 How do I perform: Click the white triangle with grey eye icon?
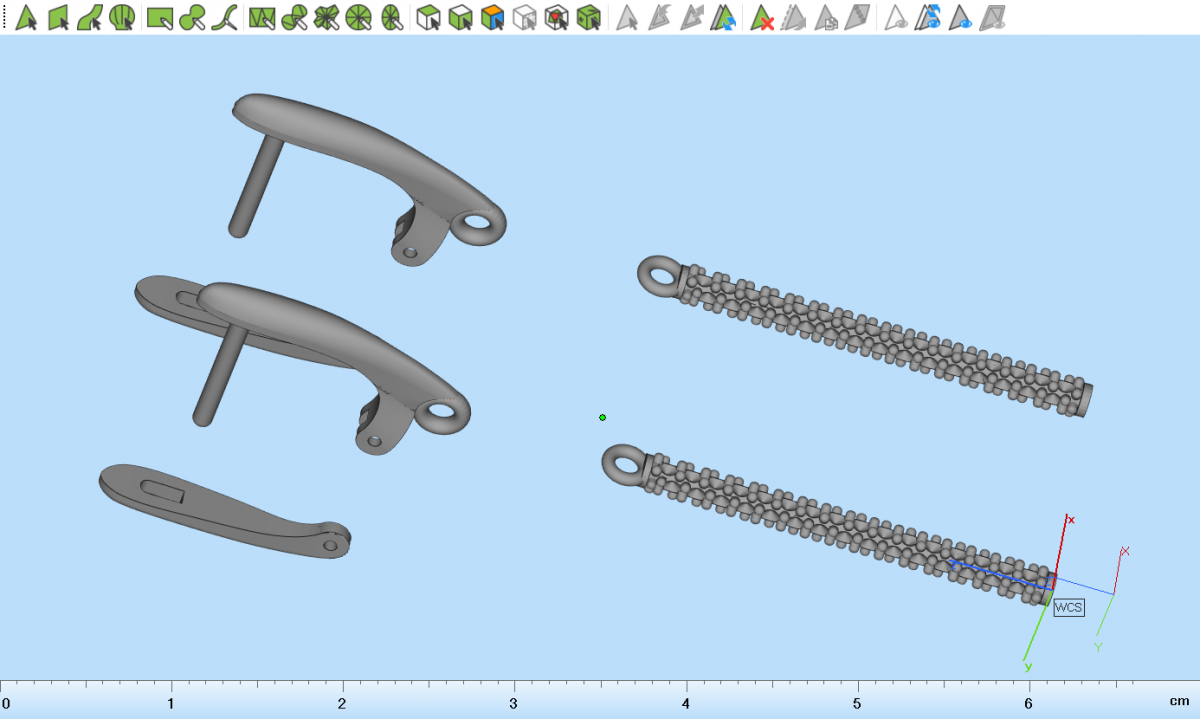coord(897,17)
